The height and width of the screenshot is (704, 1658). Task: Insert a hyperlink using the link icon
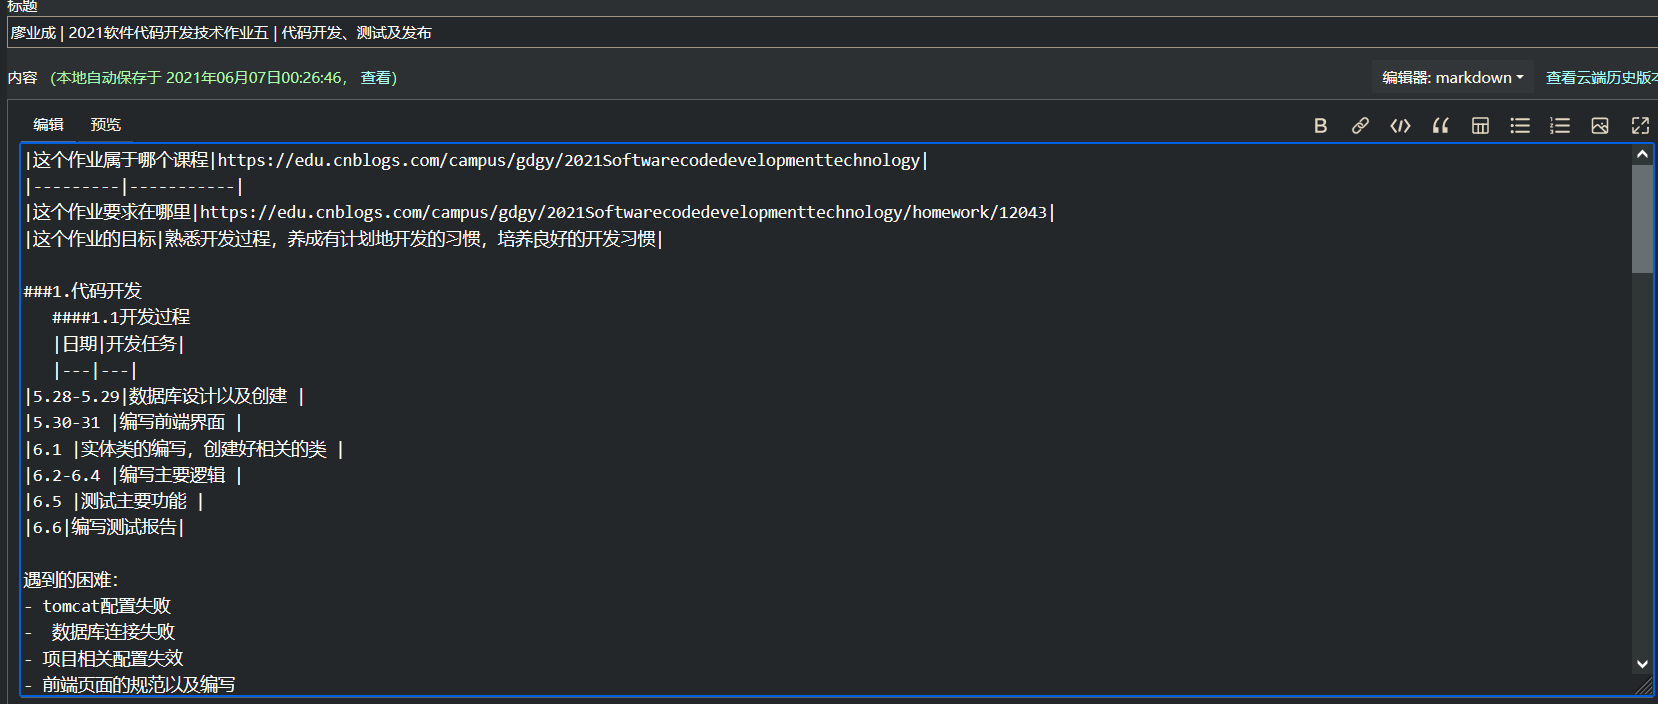[1360, 126]
